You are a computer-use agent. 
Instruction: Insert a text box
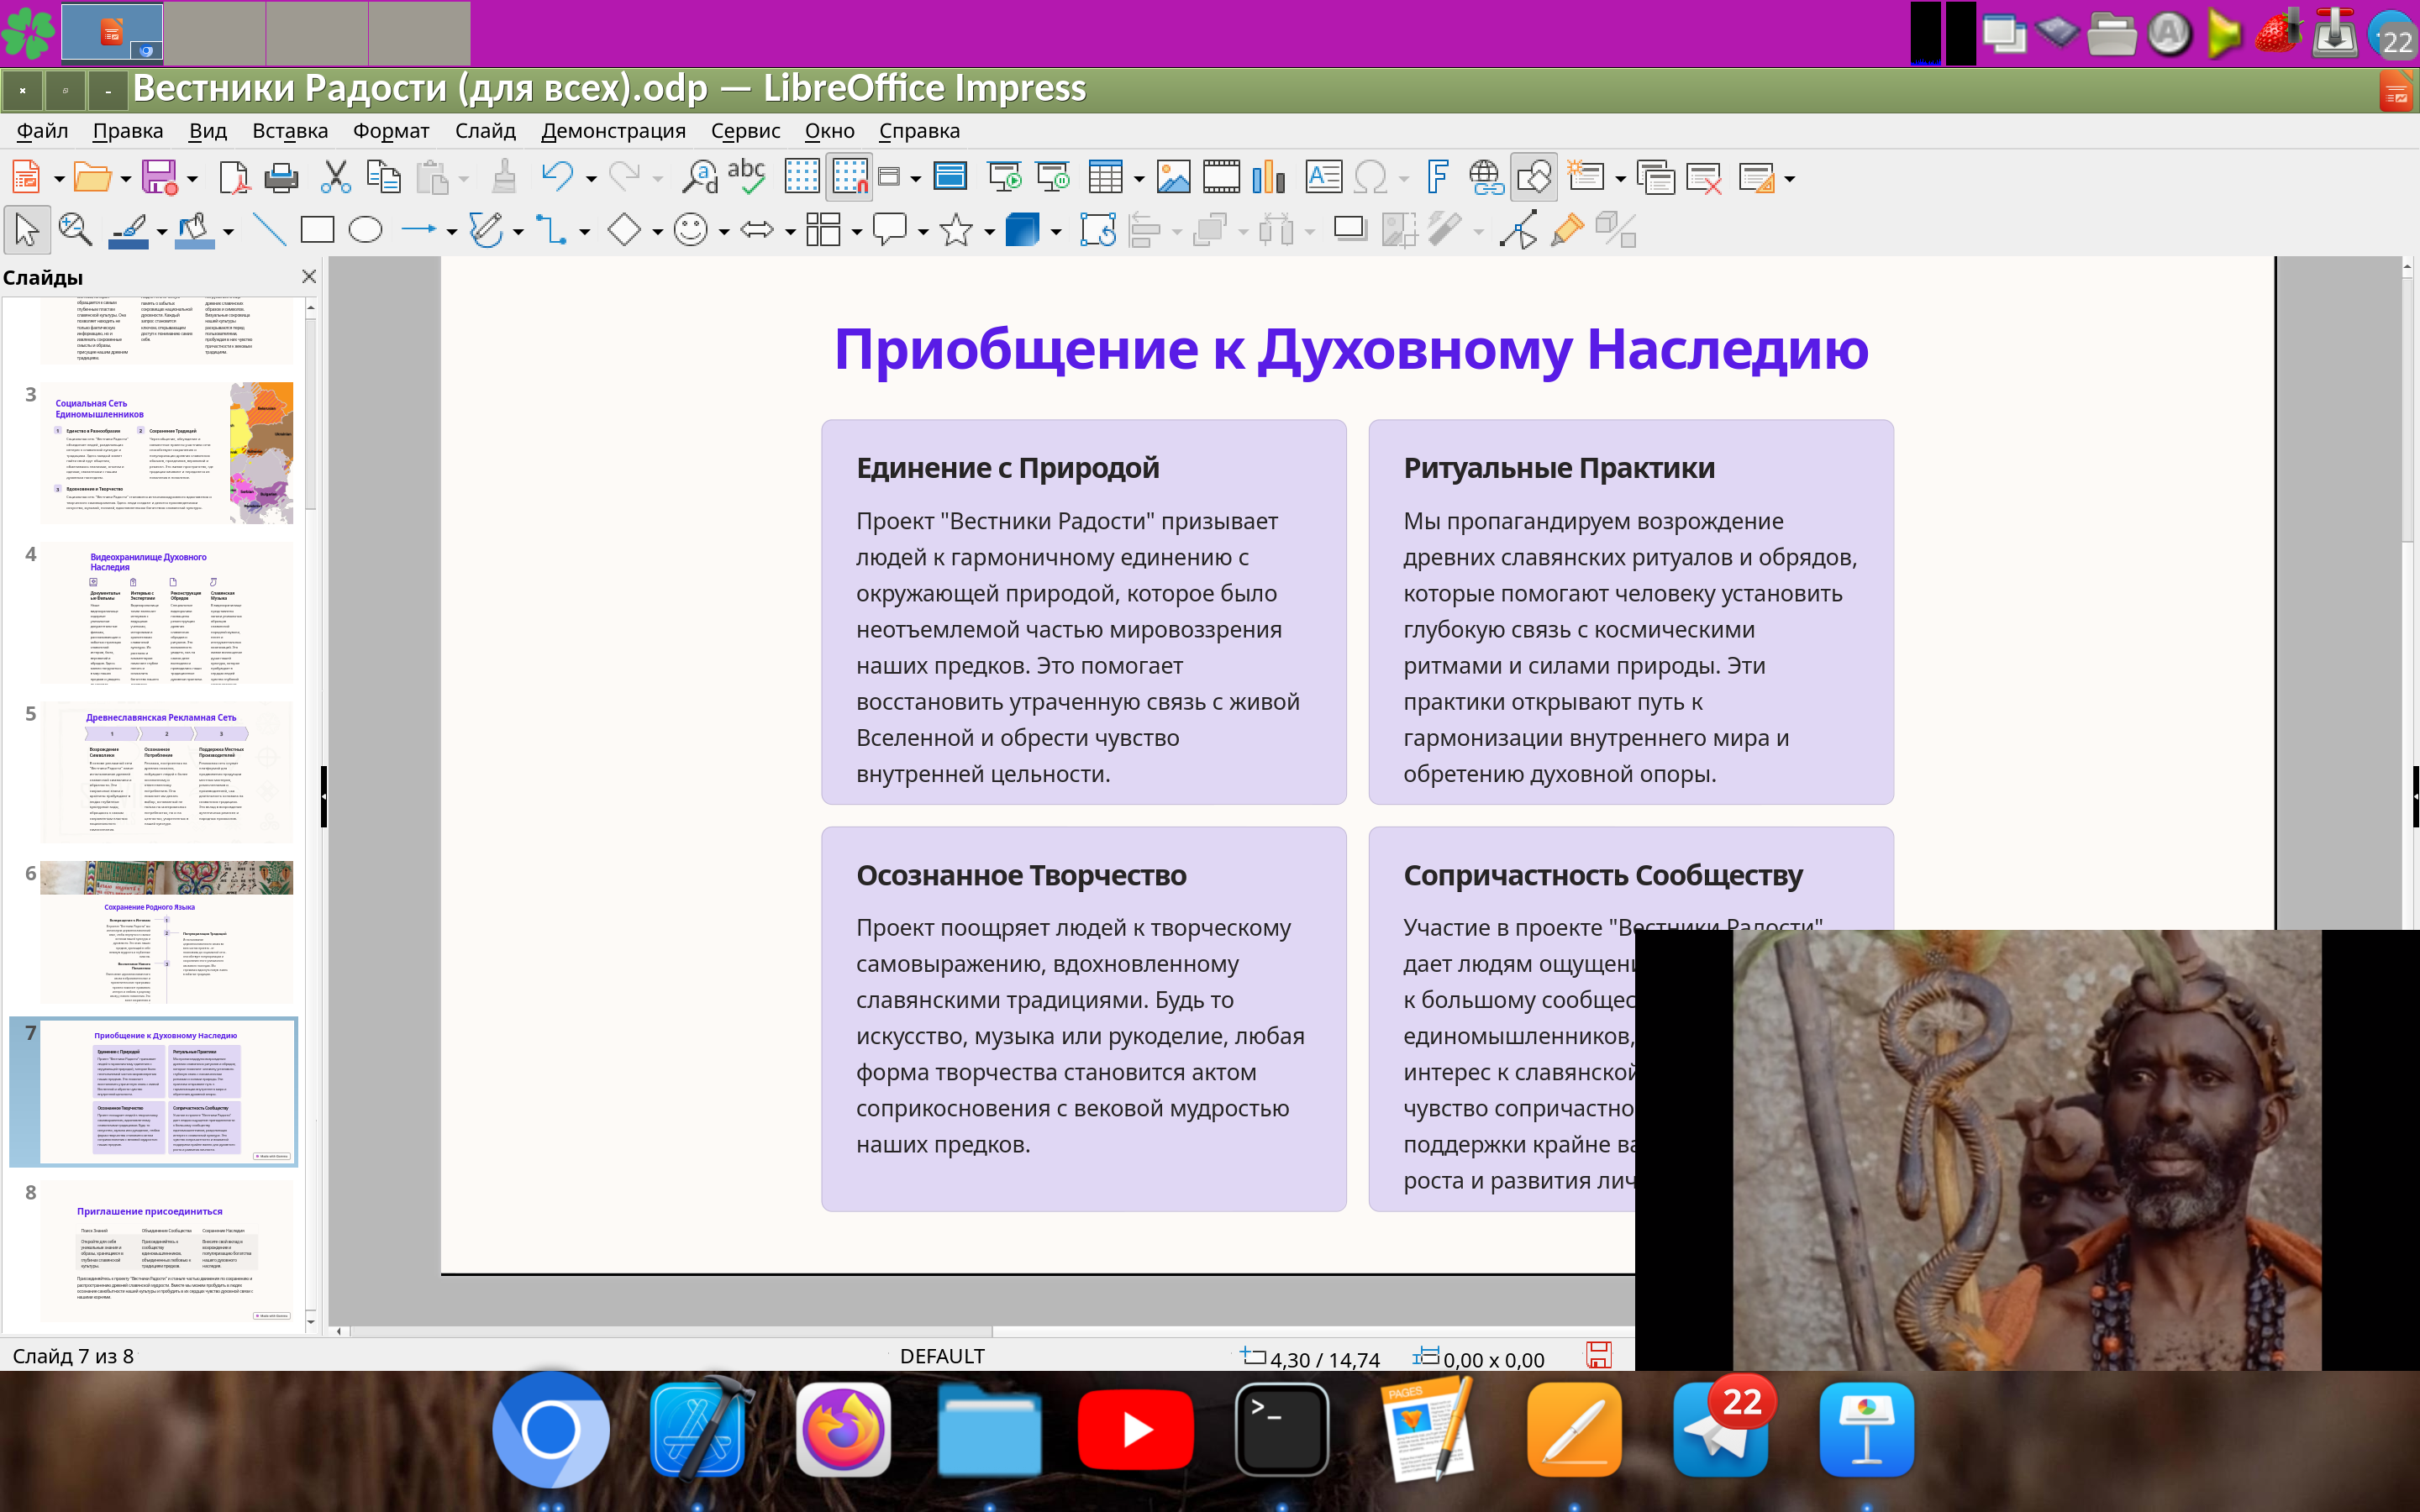point(1324,178)
